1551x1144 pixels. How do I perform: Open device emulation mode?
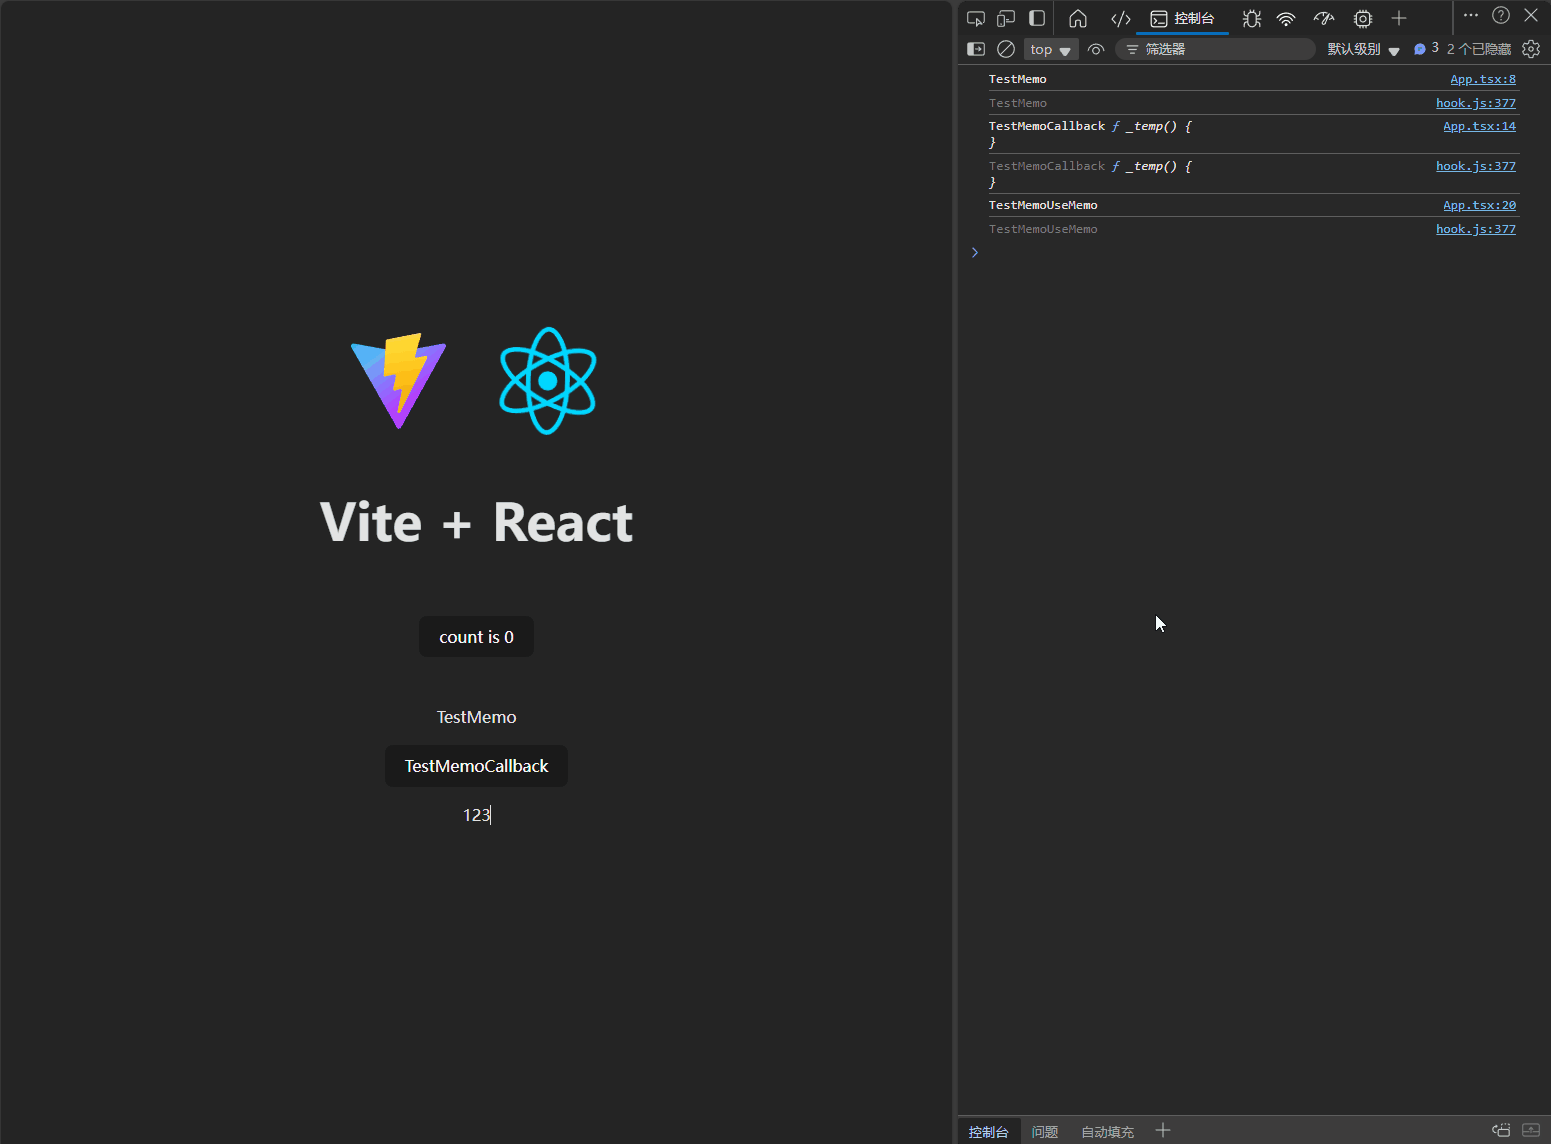1005,17
